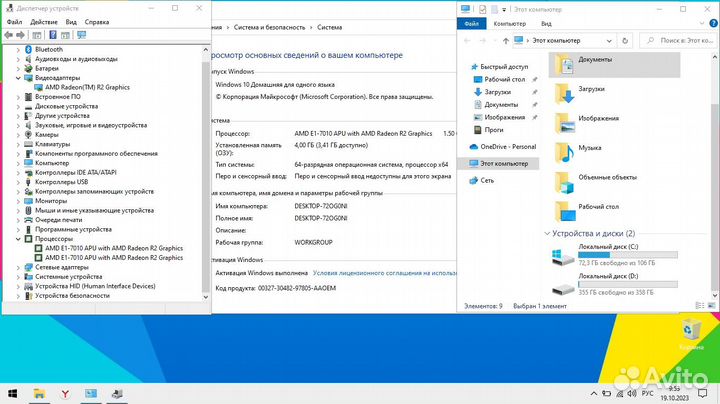Image resolution: width=720 pixels, height=404 pixels.
Task: Click the Up arrow in Explorer navigation
Action: pos(506,41)
